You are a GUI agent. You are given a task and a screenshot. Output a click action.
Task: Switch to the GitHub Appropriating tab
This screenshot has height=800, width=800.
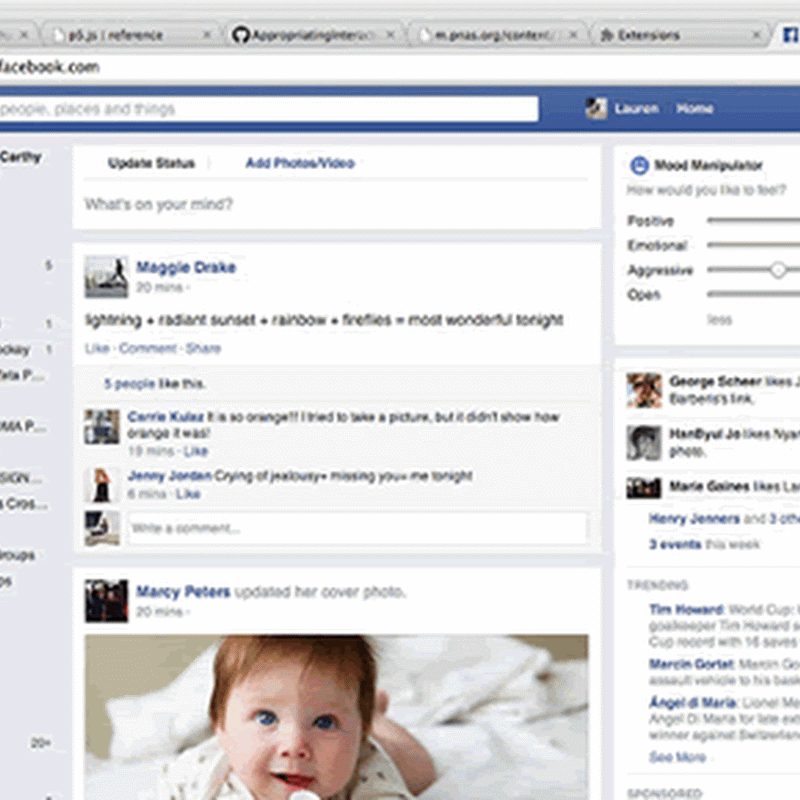(x=314, y=35)
